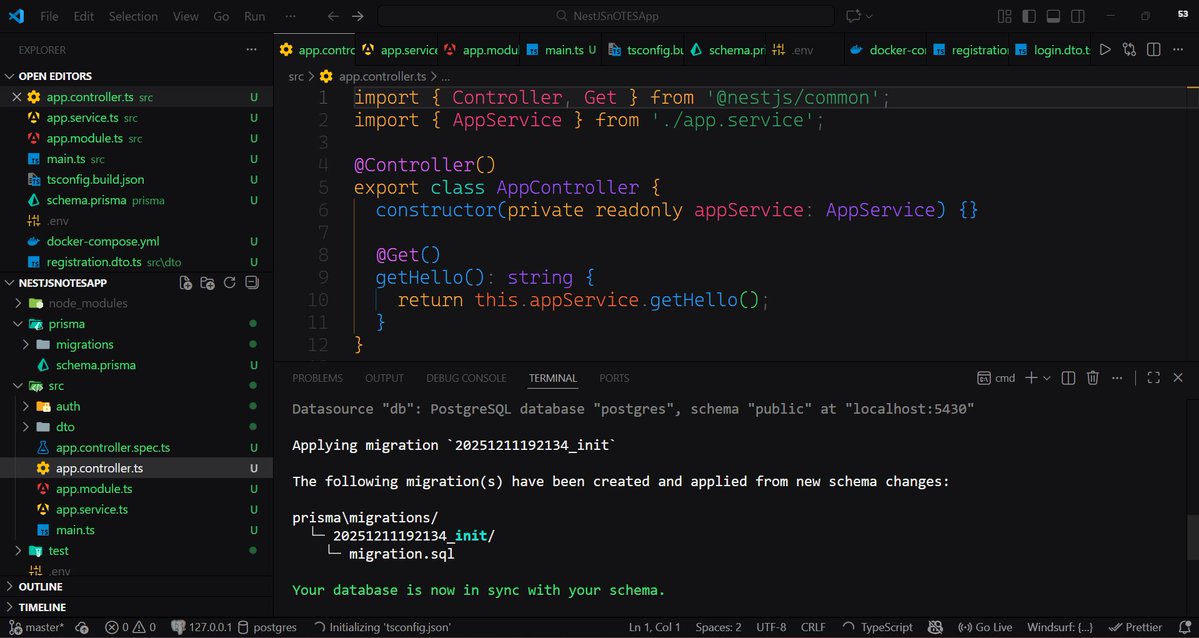Open editor More Actions ellipsis

[x=1178, y=50]
